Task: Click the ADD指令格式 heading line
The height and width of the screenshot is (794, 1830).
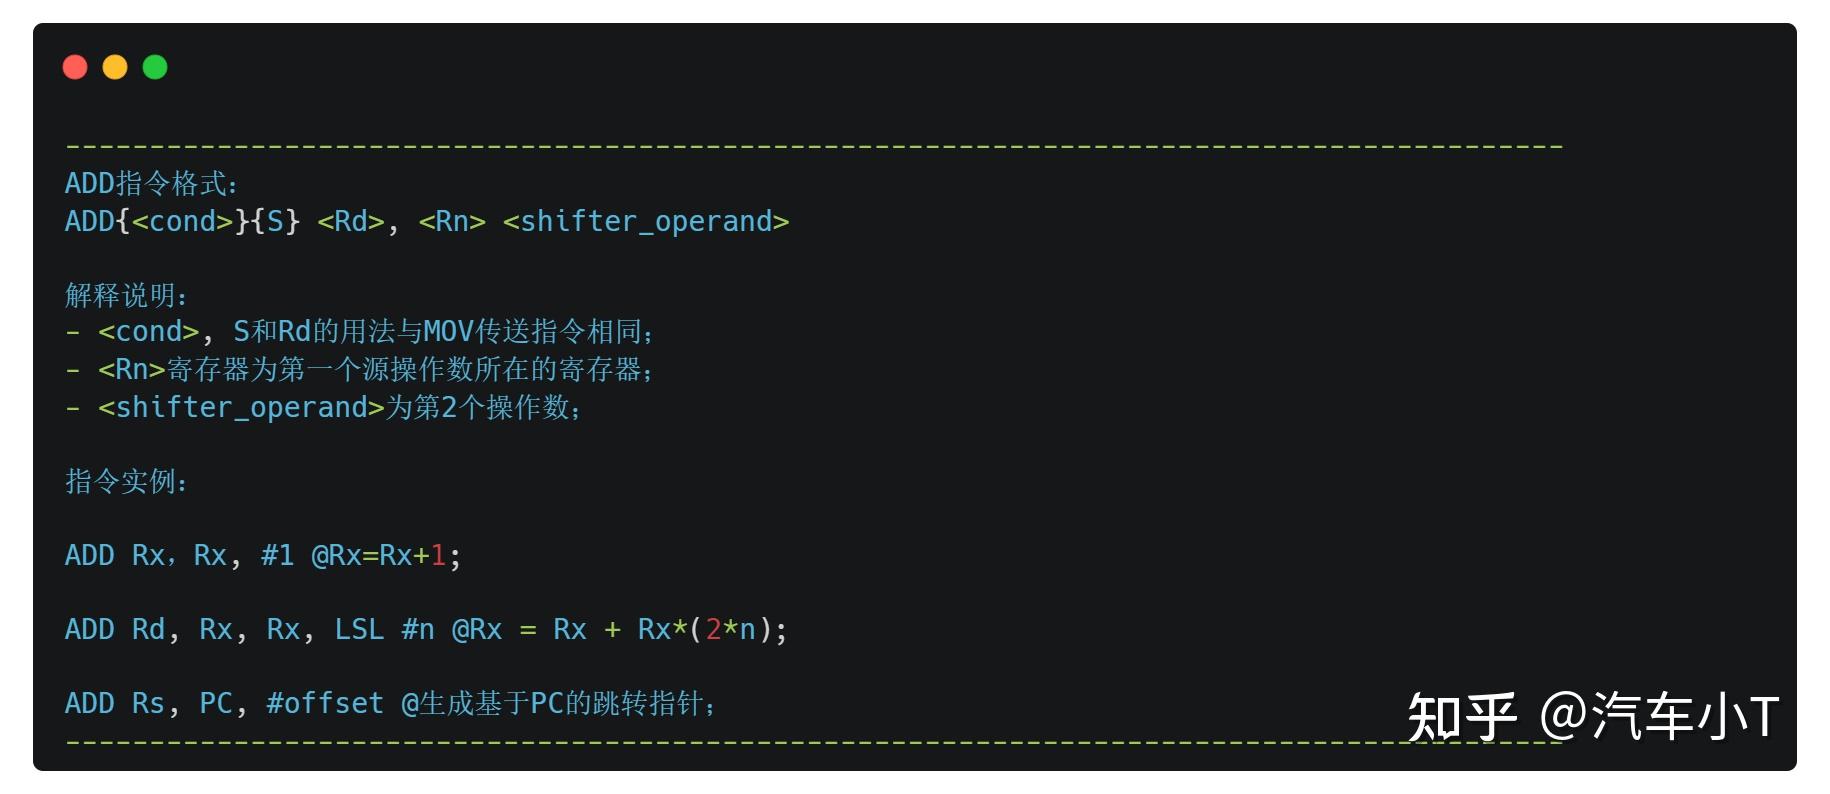Action: [x=152, y=183]
